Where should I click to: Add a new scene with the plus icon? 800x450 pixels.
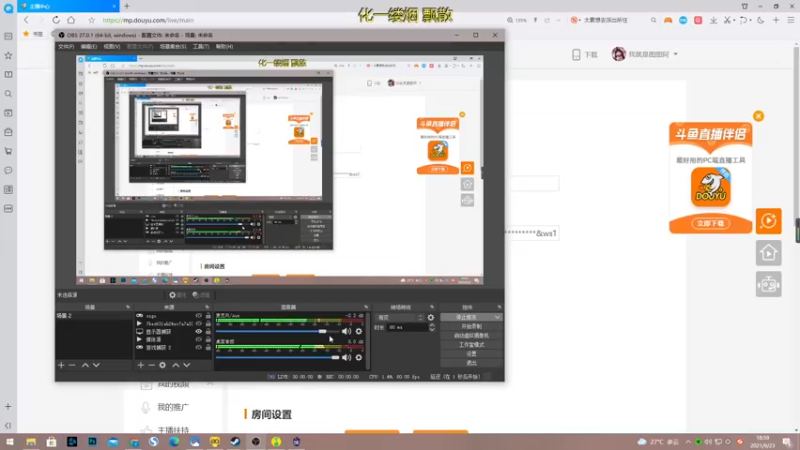click(61, 365)
